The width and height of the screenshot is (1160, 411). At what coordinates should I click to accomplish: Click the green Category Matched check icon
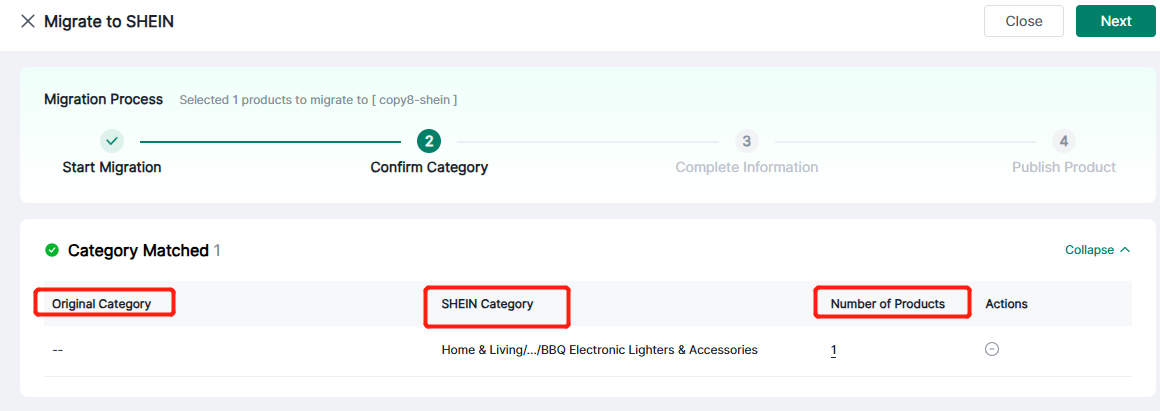coord(52,250)
